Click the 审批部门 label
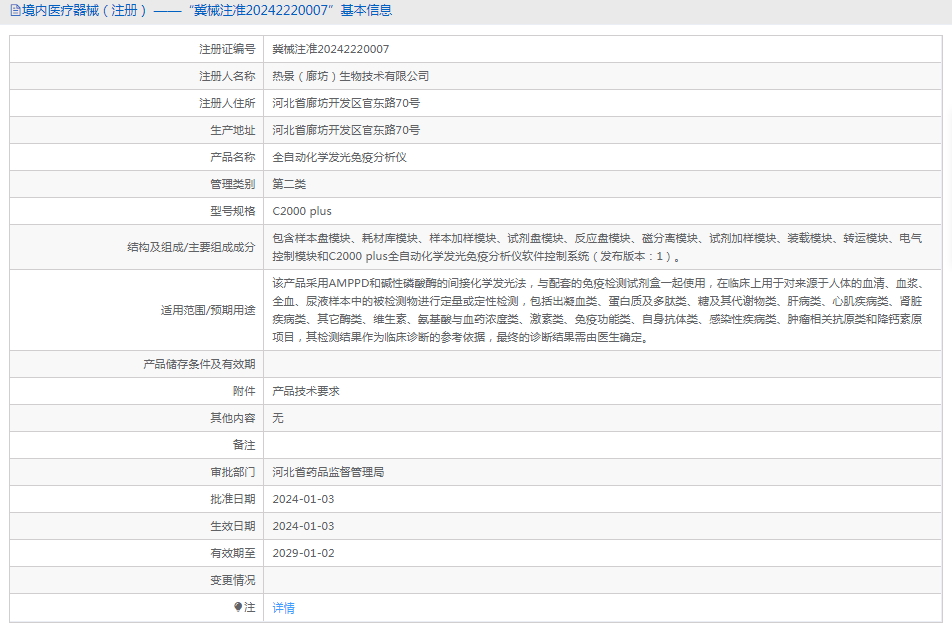The image size is (952, 630). 233,472
